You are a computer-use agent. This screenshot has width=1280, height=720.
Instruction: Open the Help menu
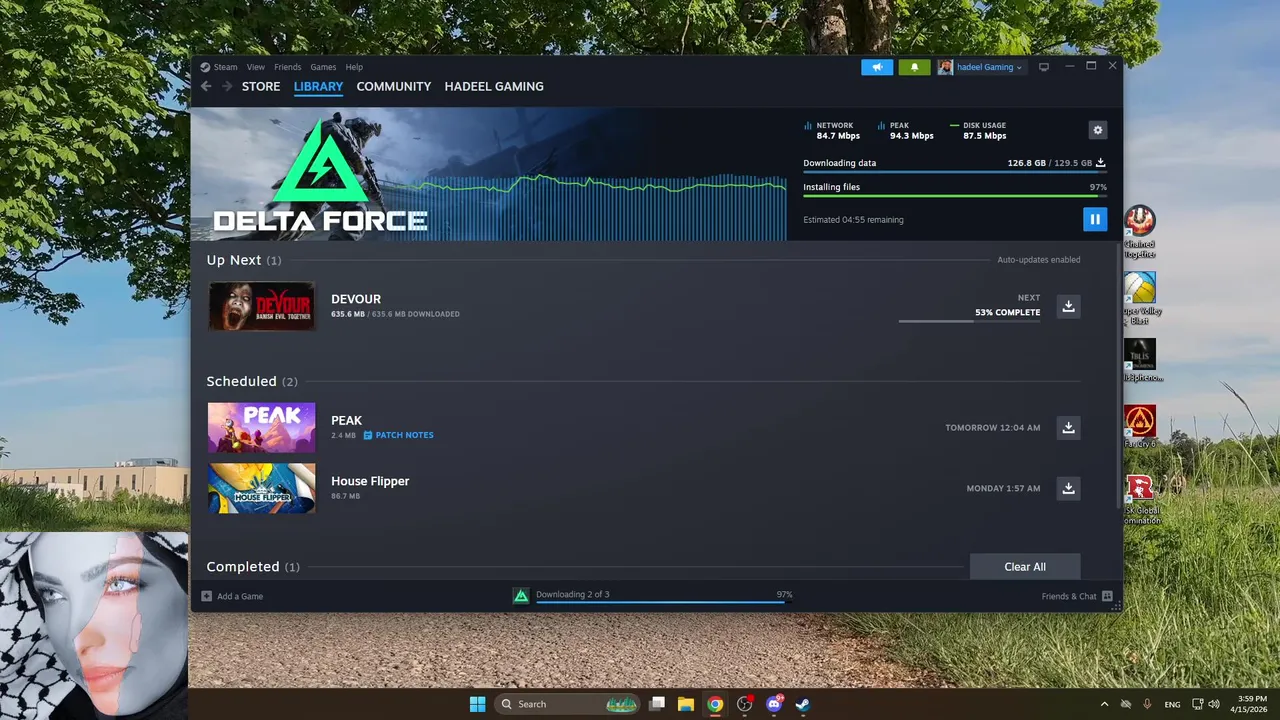coord(354,67)
